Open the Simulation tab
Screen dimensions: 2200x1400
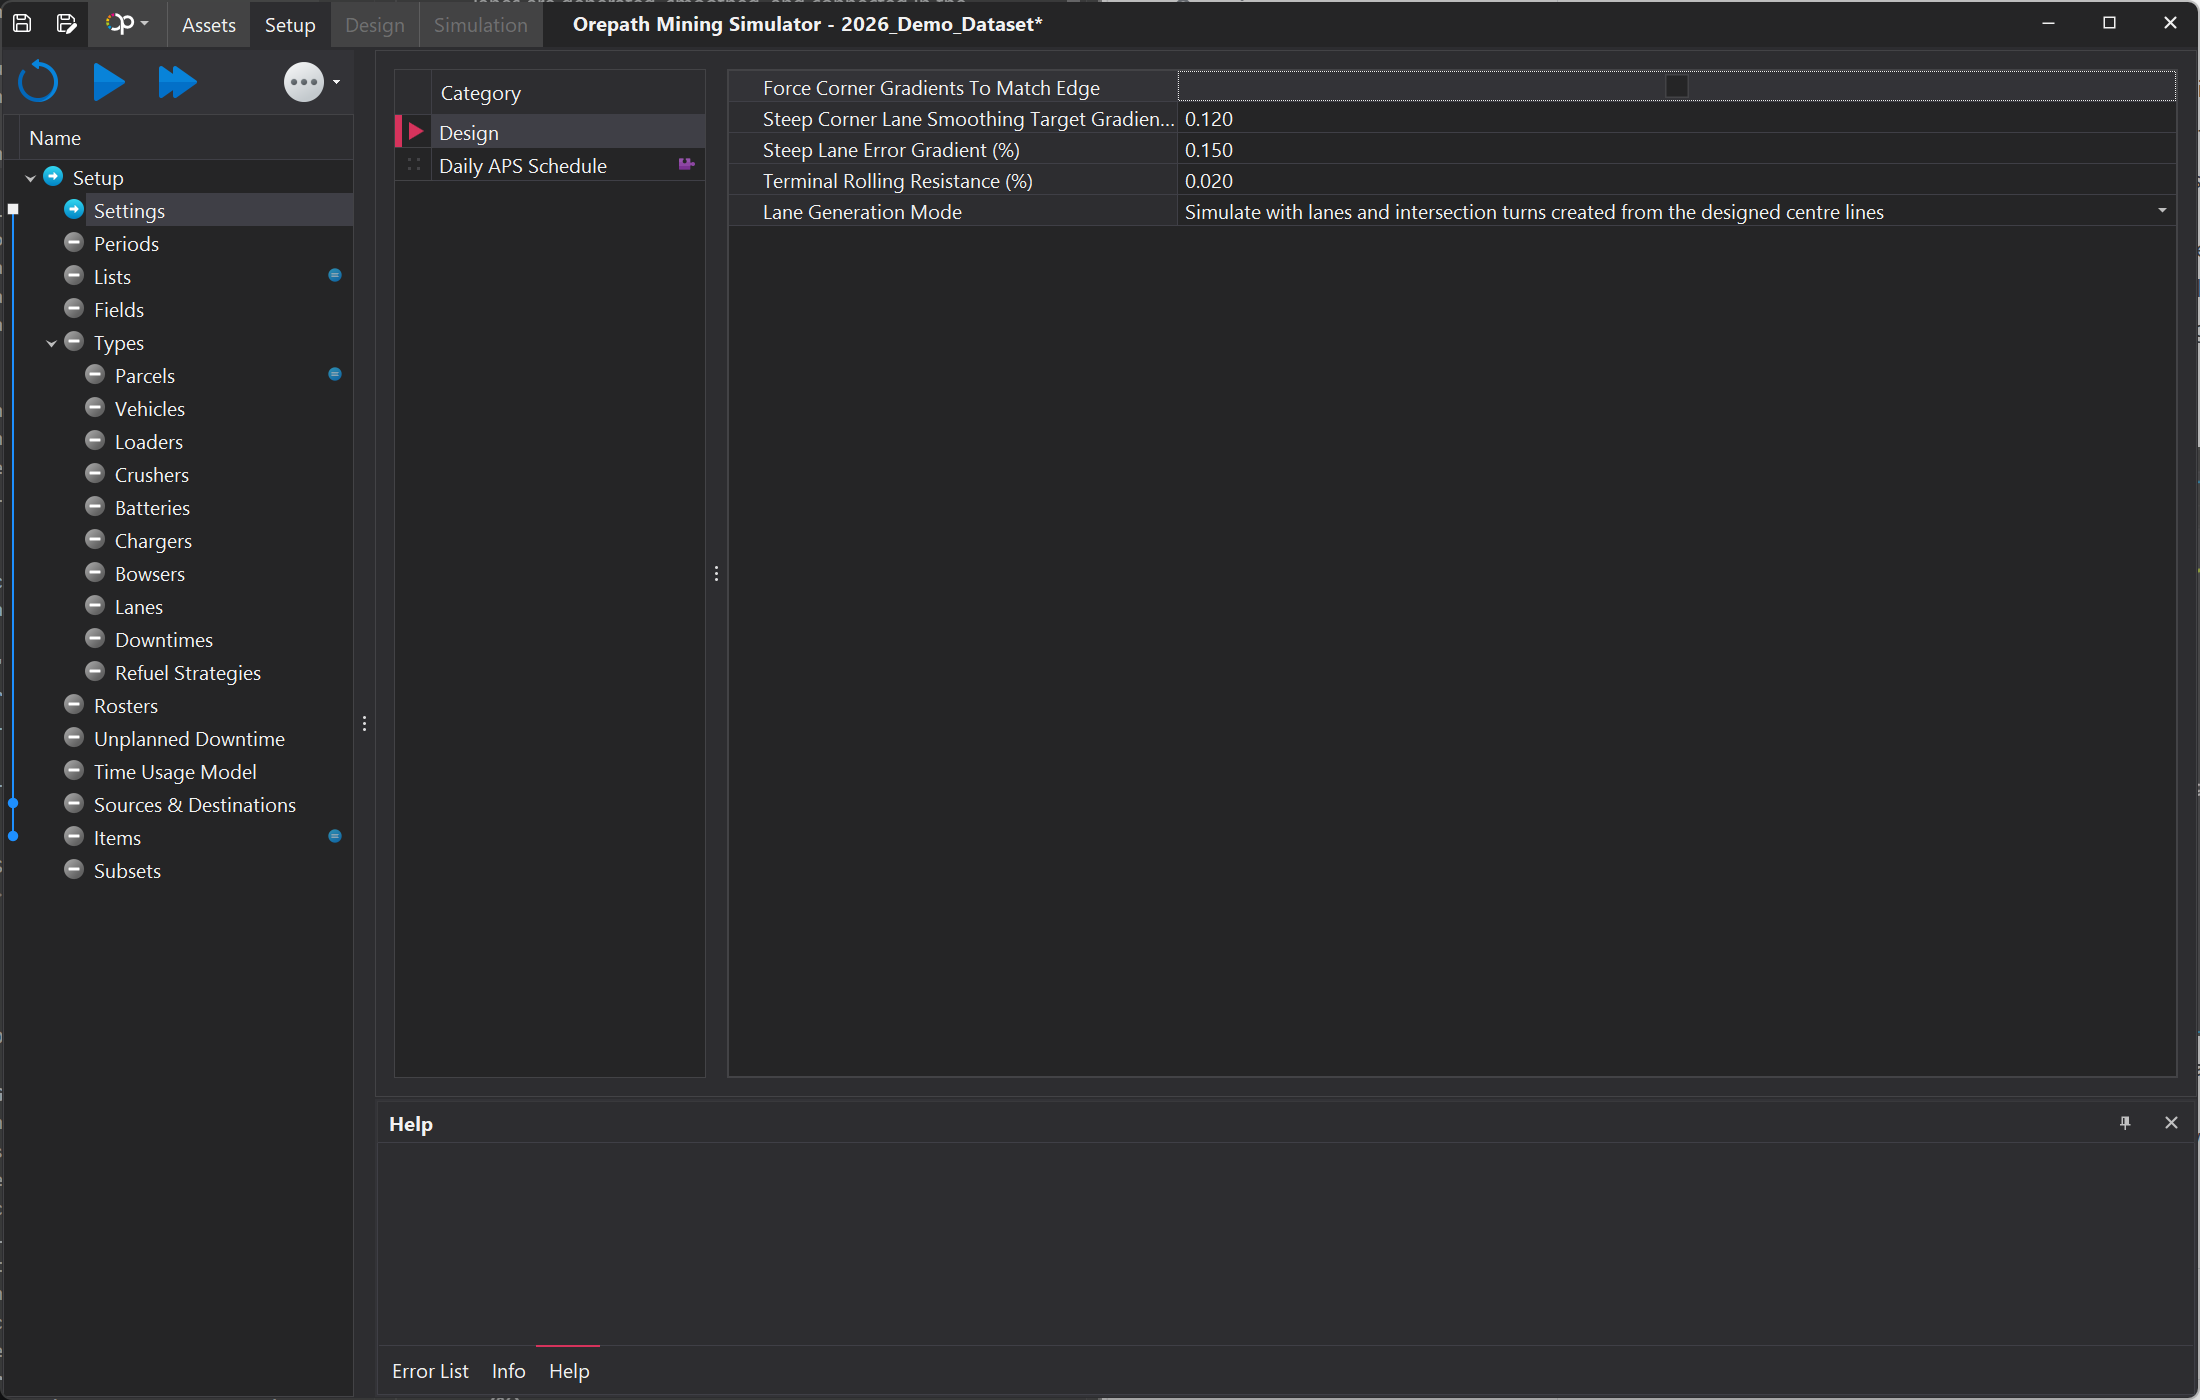[x=481, y=25]
